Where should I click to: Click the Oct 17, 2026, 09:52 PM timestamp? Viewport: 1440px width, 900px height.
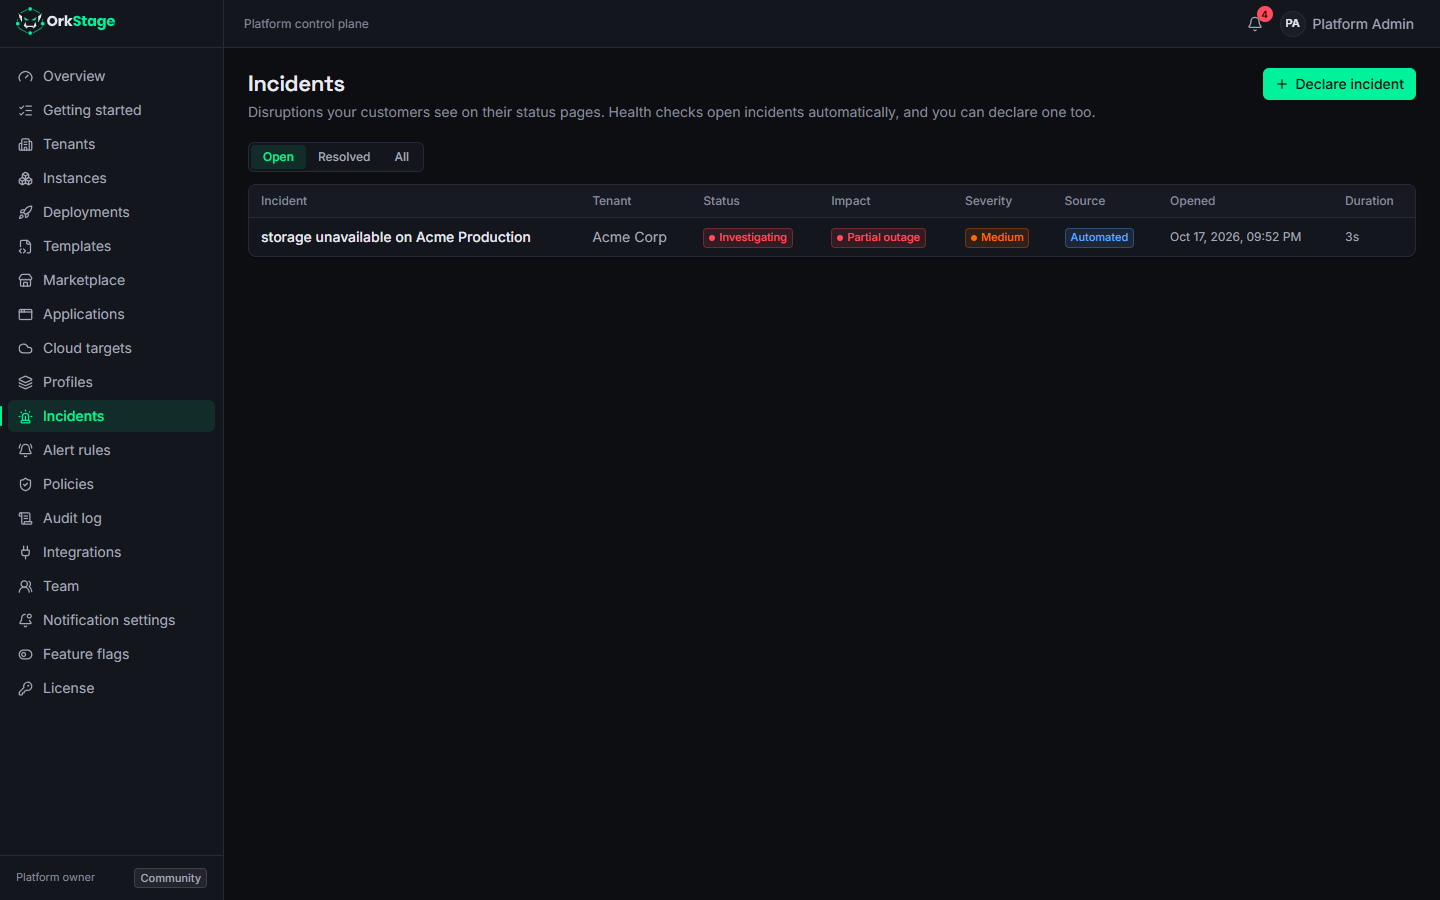click(1235, 237)
